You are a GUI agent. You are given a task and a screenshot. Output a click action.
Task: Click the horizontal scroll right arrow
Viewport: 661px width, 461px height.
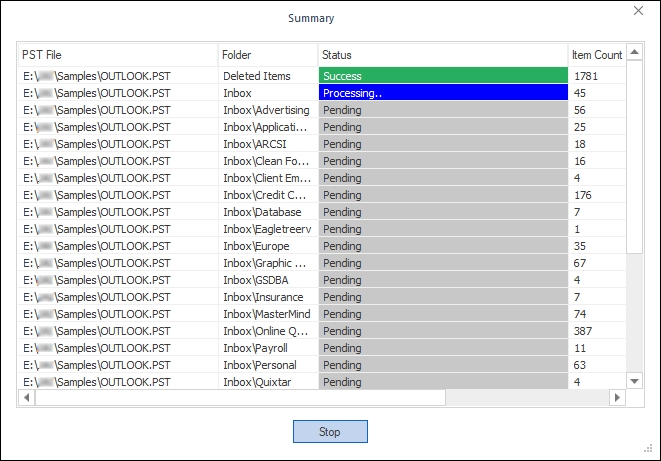618,397
